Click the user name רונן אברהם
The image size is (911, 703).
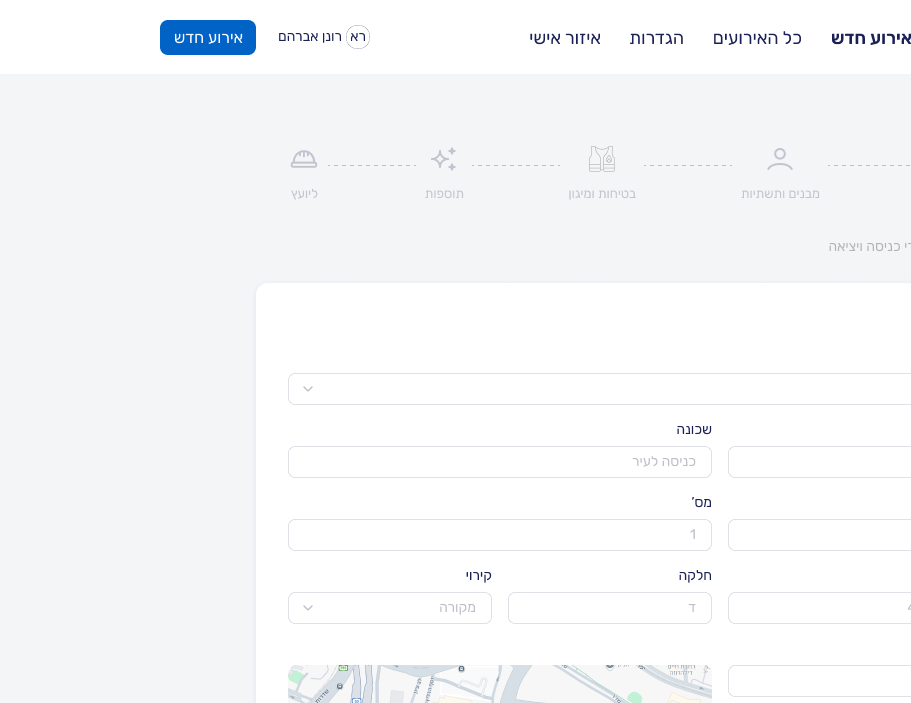click(310, 37)
